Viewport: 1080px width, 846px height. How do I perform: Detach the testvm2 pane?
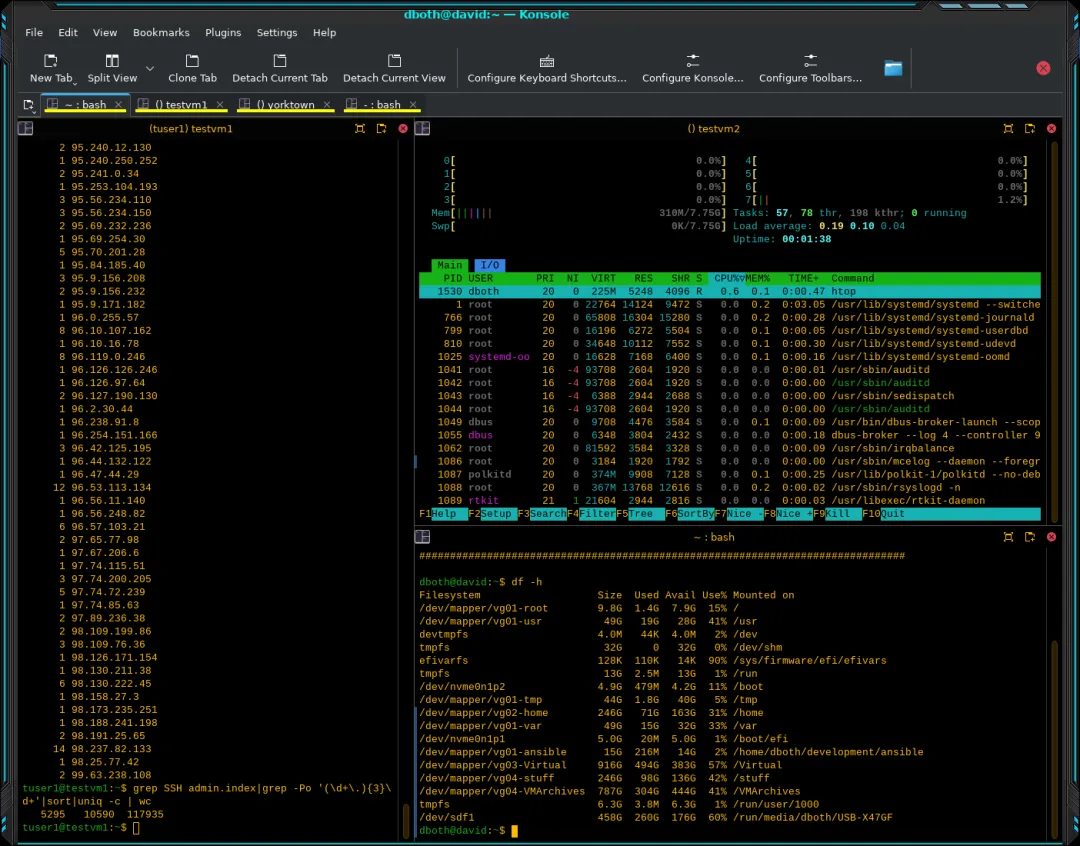click(x=1030, y=129)
